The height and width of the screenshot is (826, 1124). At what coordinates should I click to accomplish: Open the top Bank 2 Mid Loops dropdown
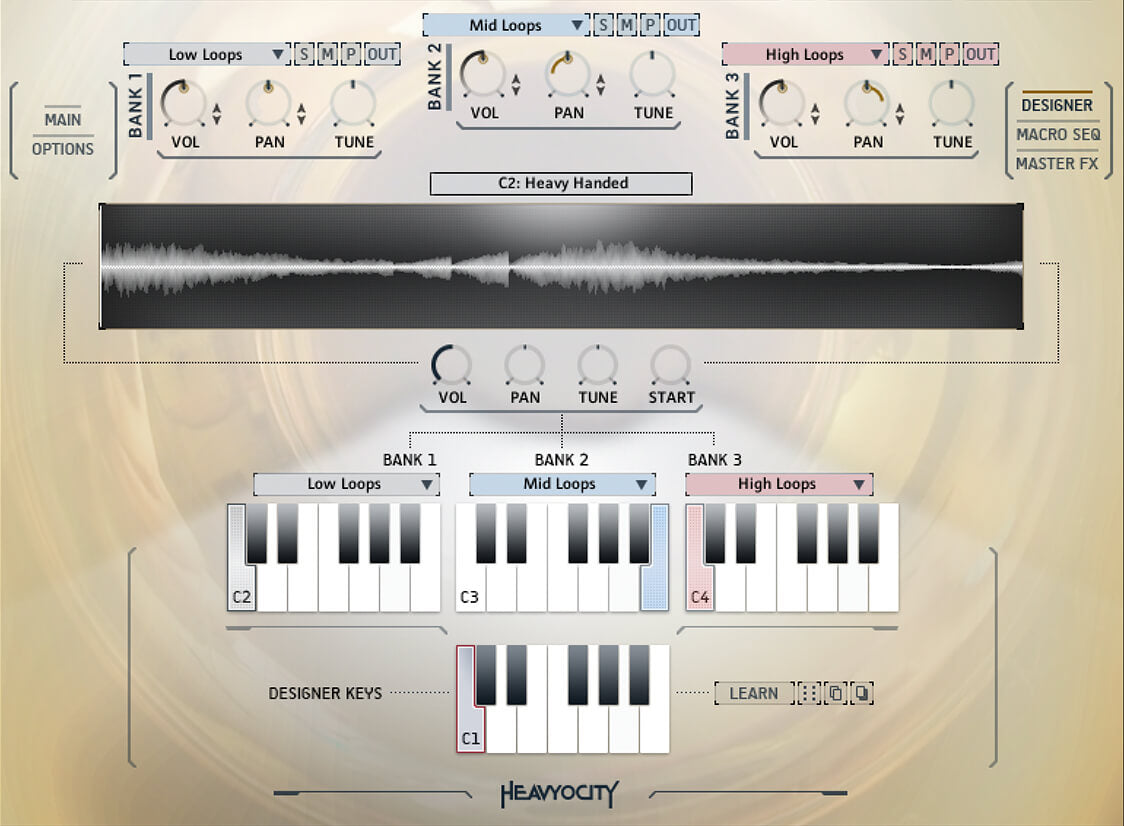pyautogui.click(x=506, y=25)
